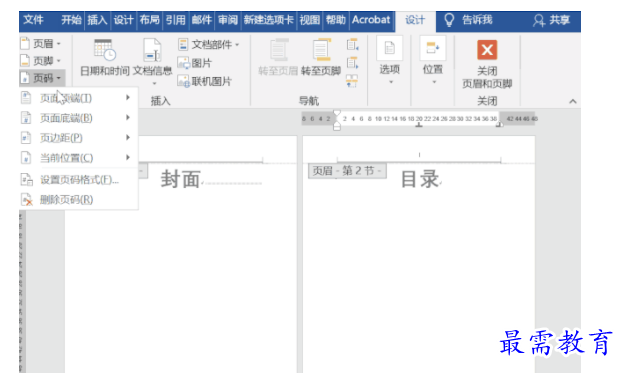
Task: Select 页边距(P) menu item
Action: (x=78, y=137)
